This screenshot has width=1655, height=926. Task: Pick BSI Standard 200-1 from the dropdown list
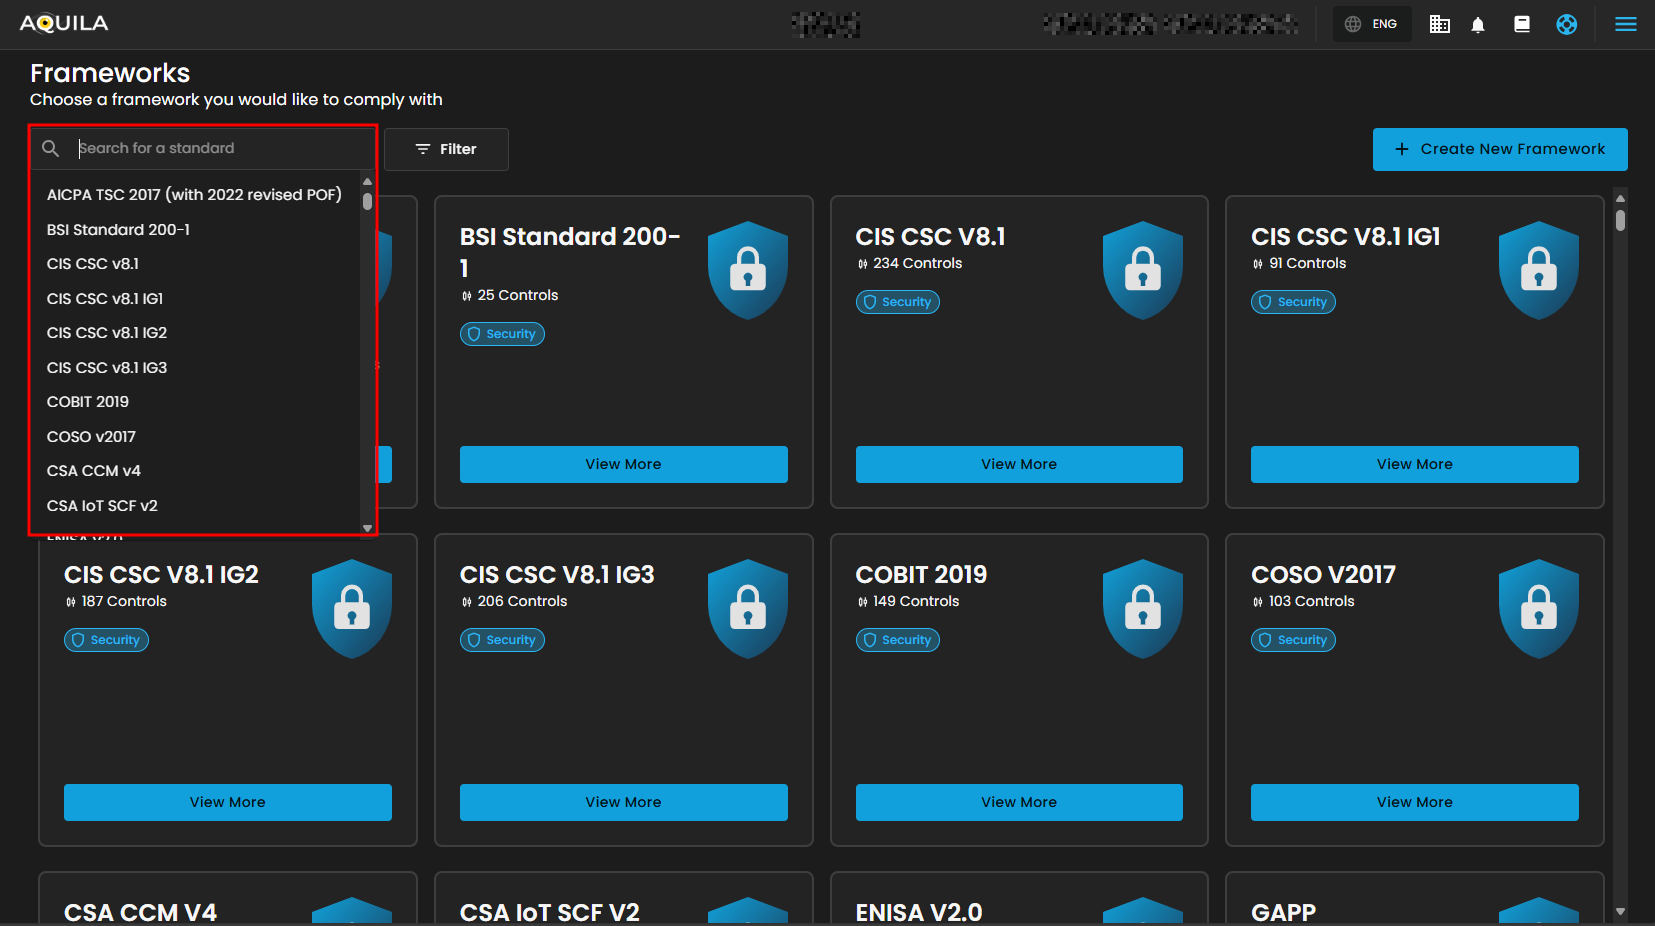click(118, 230)
